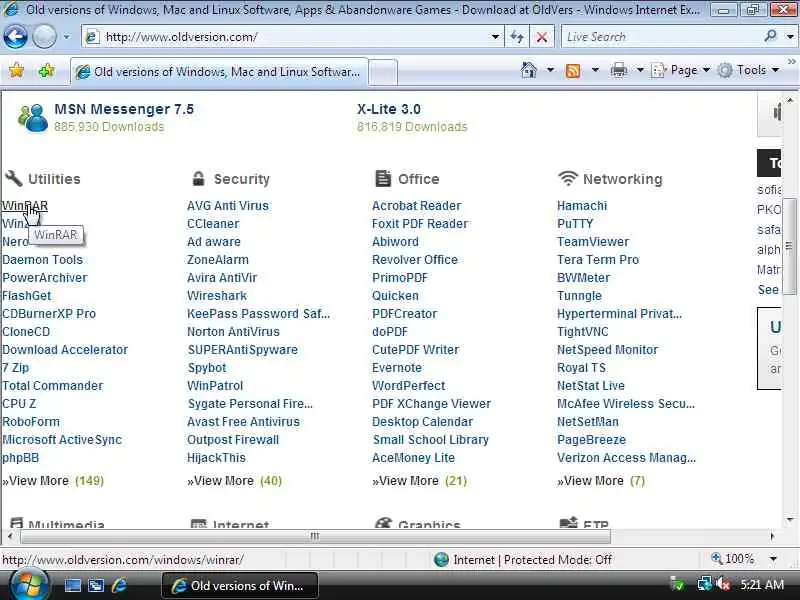Open the Page menu
Screen dimensions: 800x600
[x=681, y=70]
